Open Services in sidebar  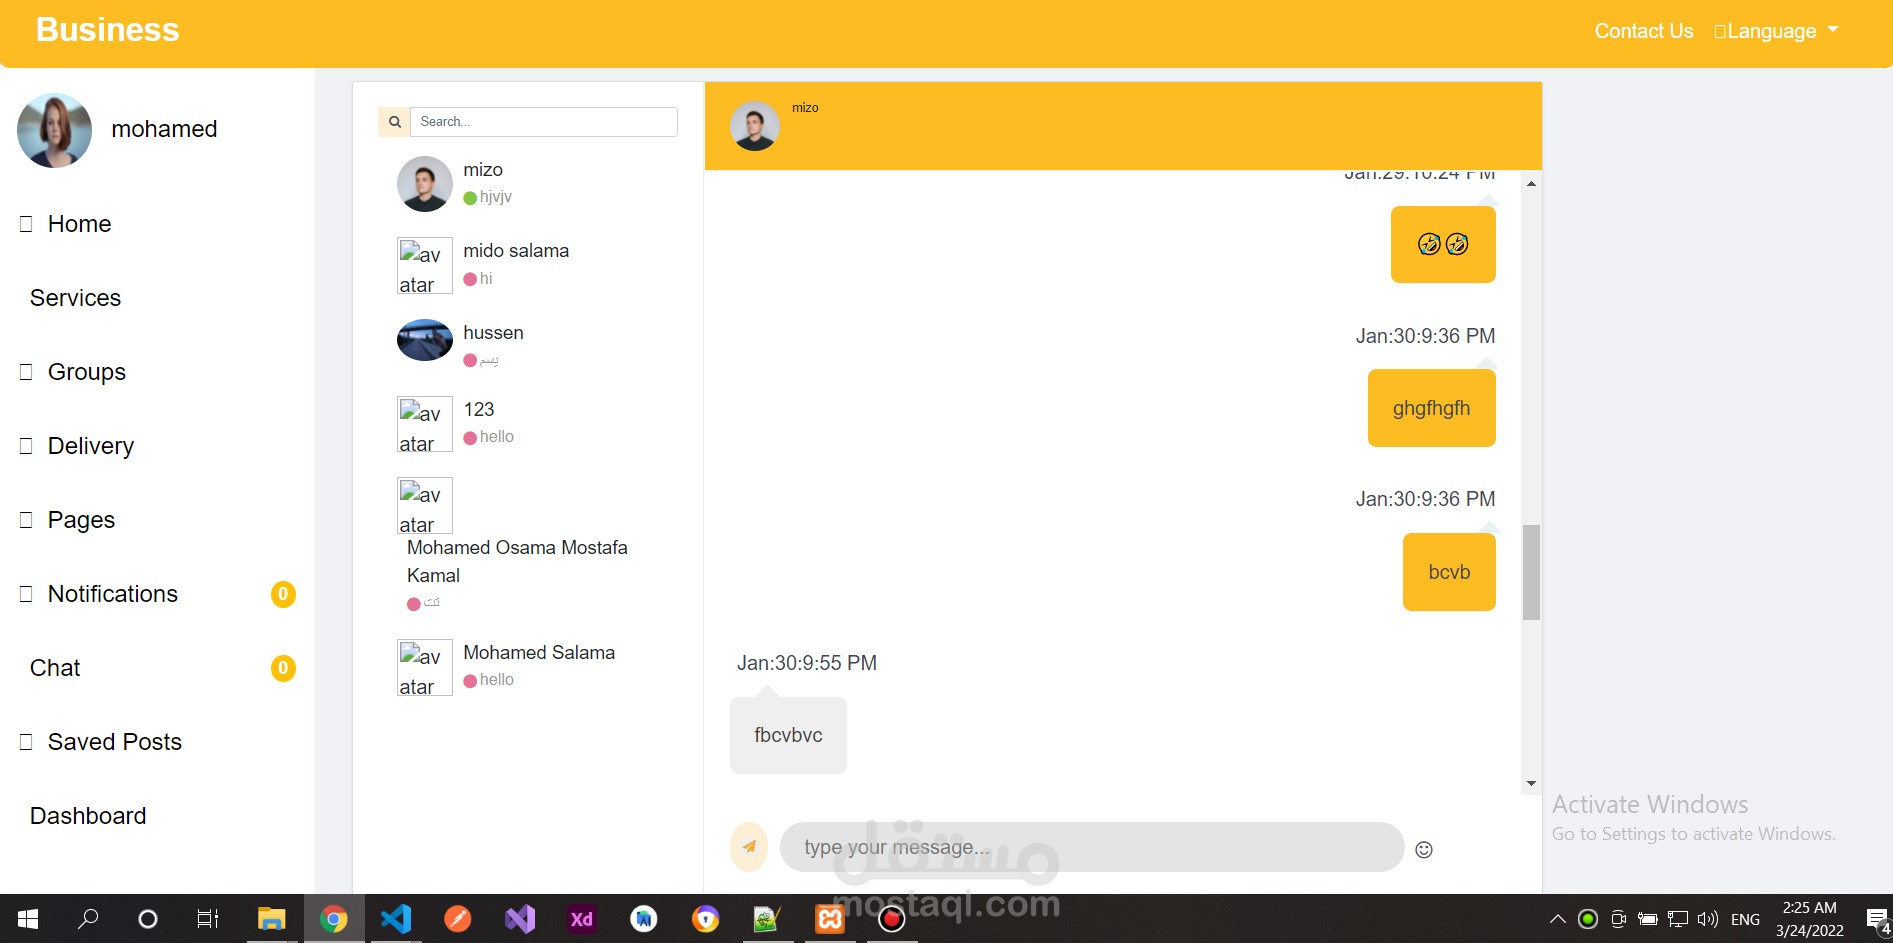point(75,298)
